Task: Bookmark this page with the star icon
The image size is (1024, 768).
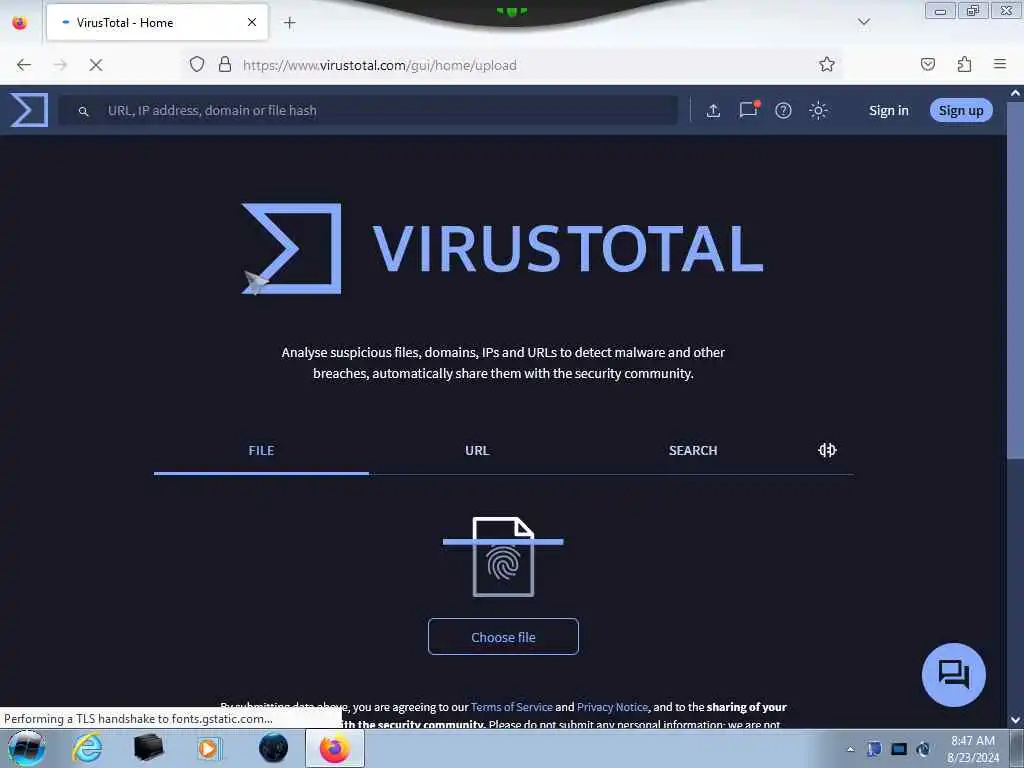Action: pos(827,65)
